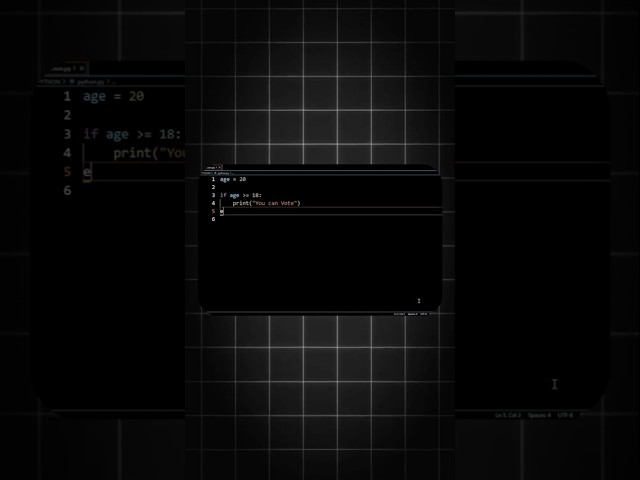Click the Python file icon in the background editor's breadcrumb

pyautogui.click(x=72, y=82)
